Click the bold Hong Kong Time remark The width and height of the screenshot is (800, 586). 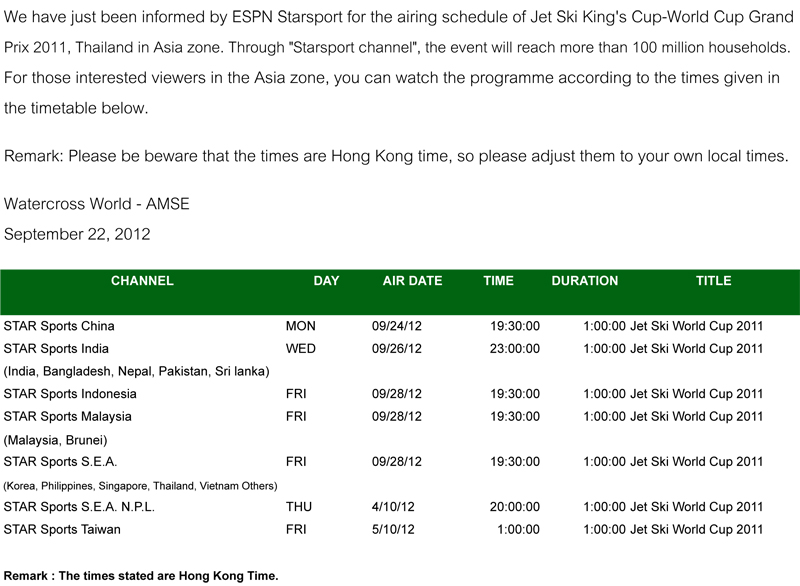coord(141,576)
